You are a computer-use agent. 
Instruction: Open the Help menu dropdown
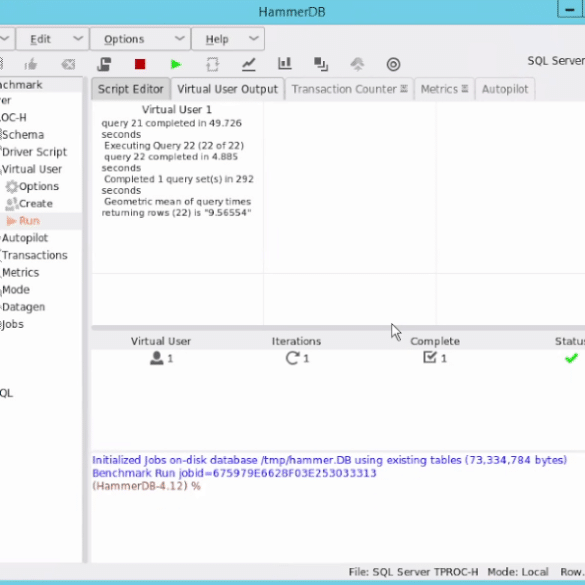tap(228, 38)
